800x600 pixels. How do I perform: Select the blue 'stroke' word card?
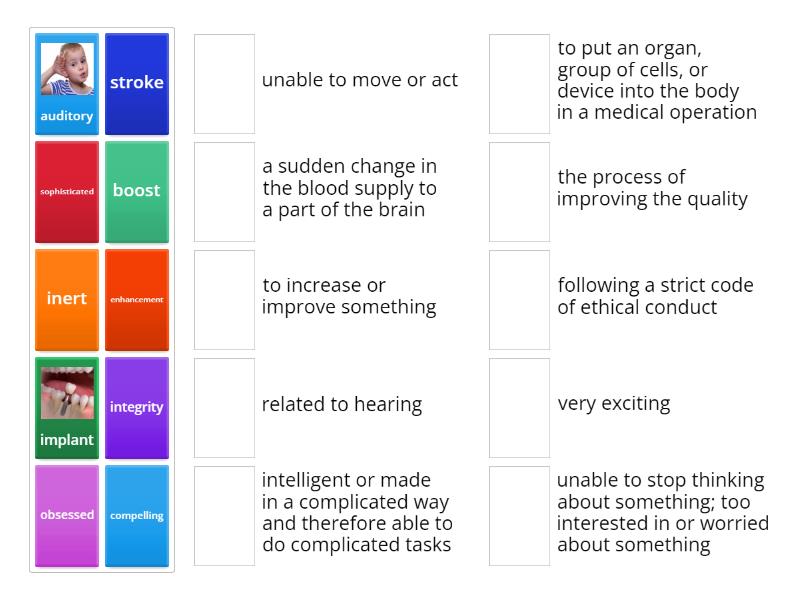tap(137, 84)
